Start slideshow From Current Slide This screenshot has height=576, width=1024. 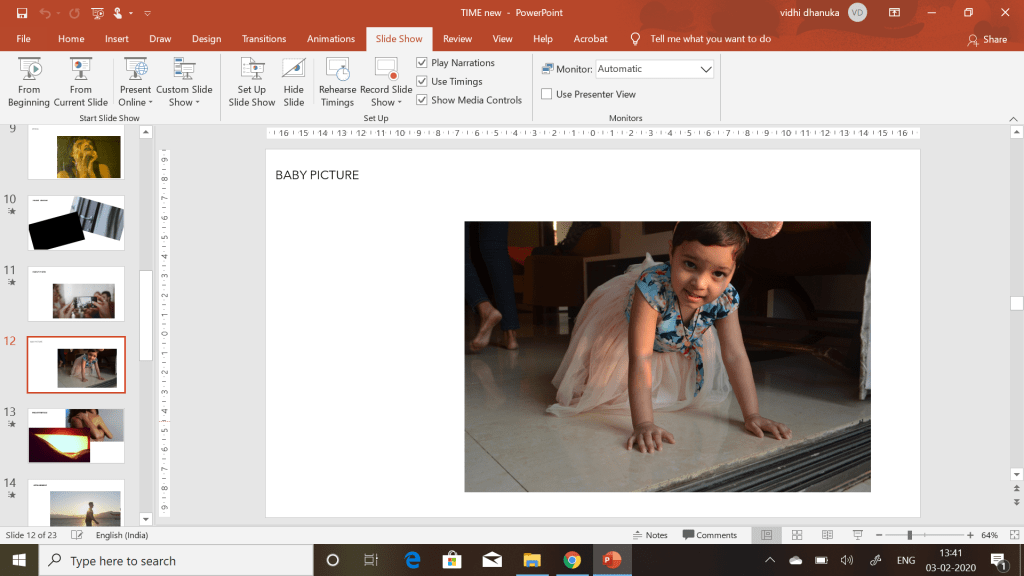pyautogui.click(x=81, y=82)
